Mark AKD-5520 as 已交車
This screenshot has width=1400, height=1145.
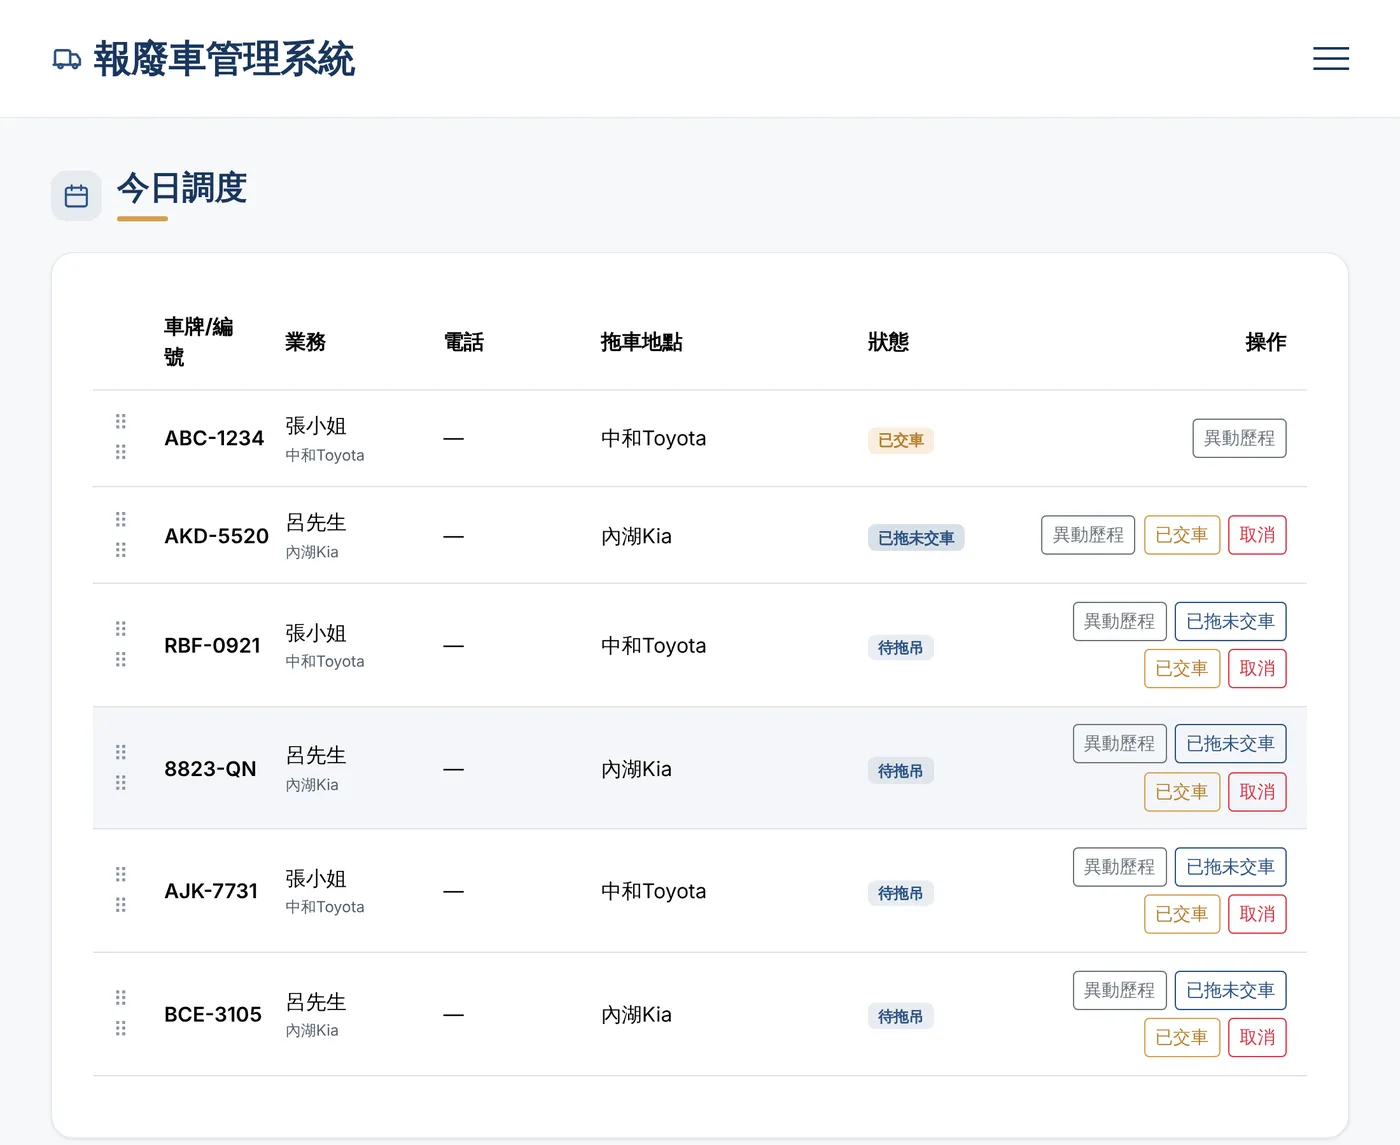tap(1182, 535)
